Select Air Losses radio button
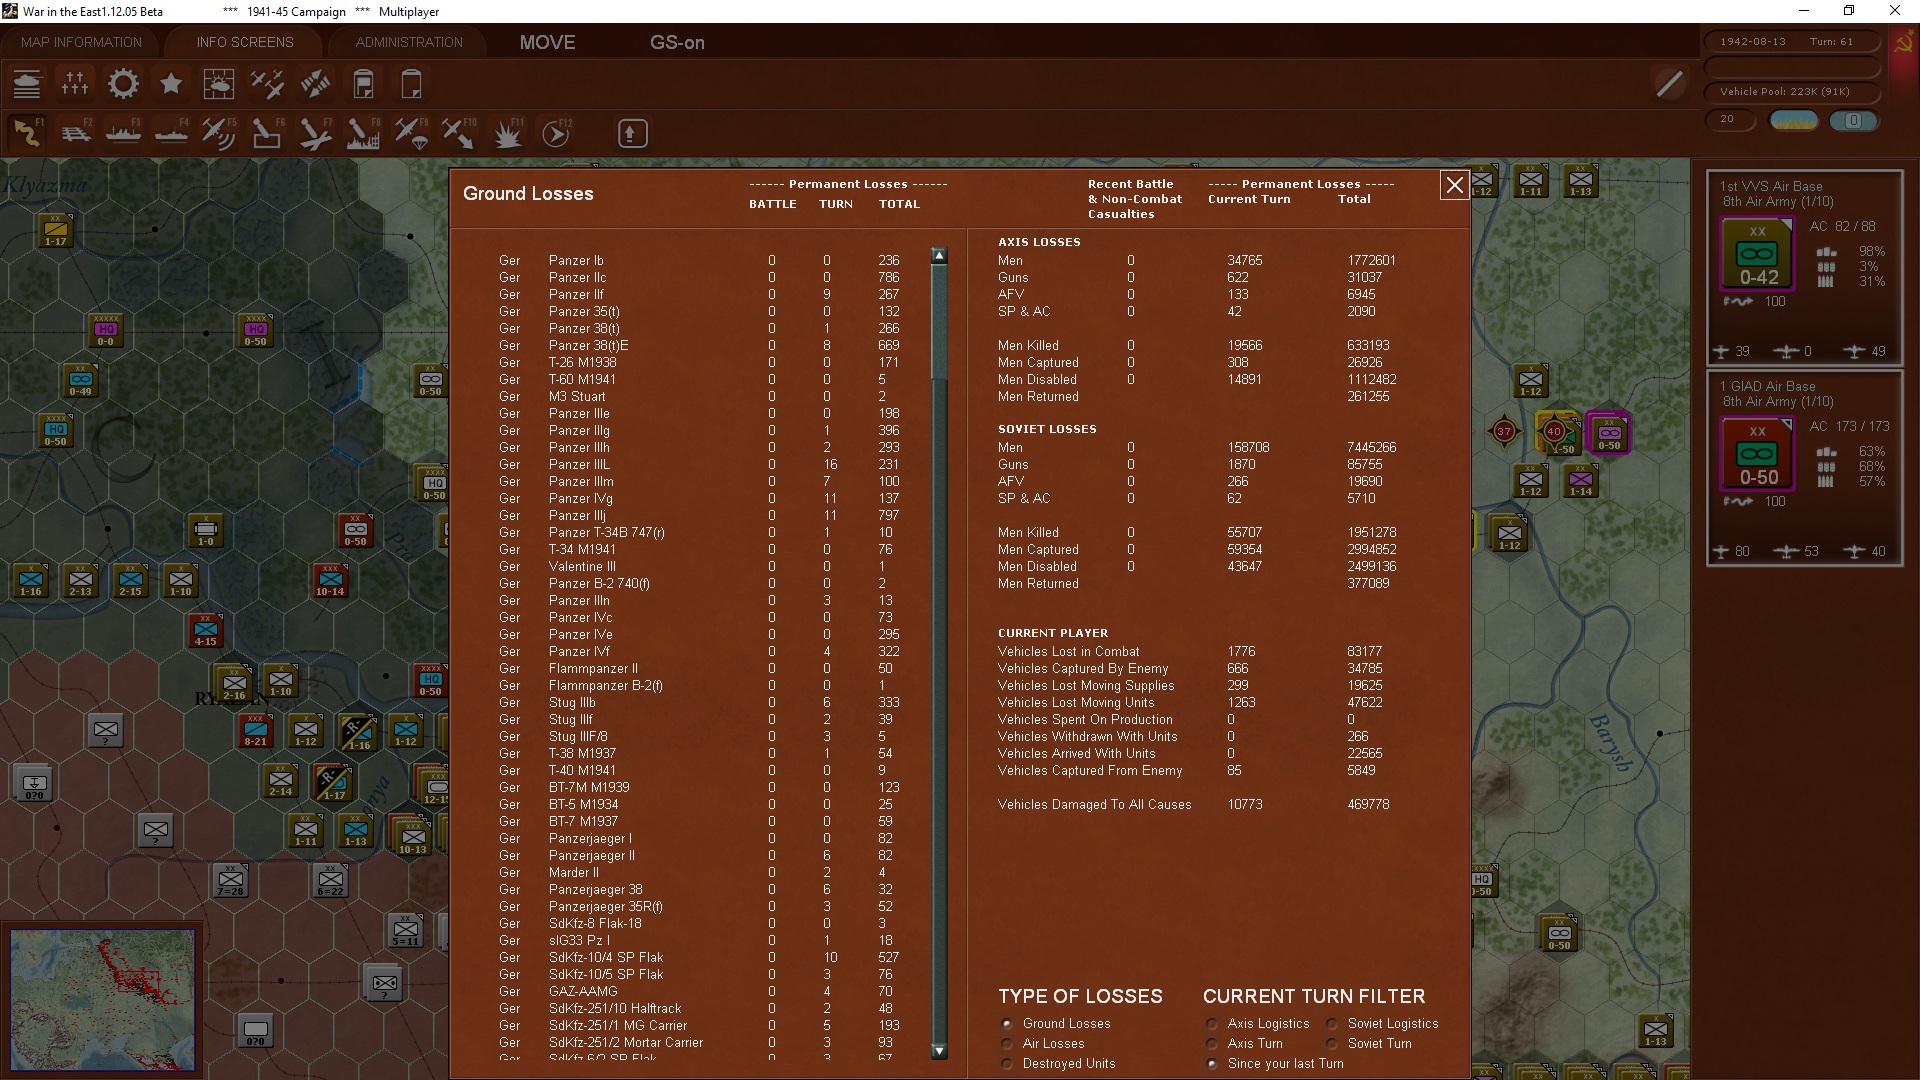The width and height of the screenshot is (1920, 1080). 1007,1043
